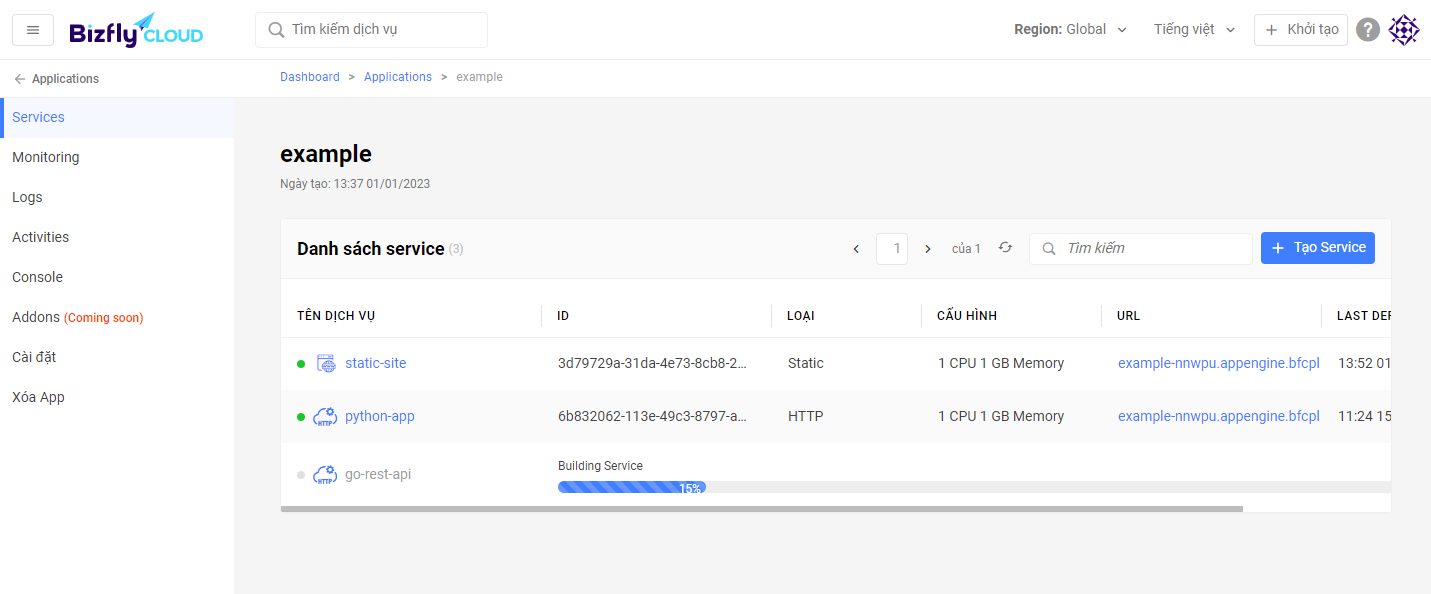This screenshot has height=594, width=1431.
Task: Click the Khởi tạo create button
Action: (x=1301, y=30)
